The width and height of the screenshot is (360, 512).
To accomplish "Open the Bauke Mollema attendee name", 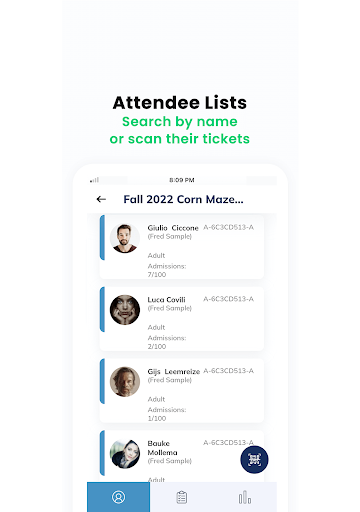I will click(x=162, y=448).
